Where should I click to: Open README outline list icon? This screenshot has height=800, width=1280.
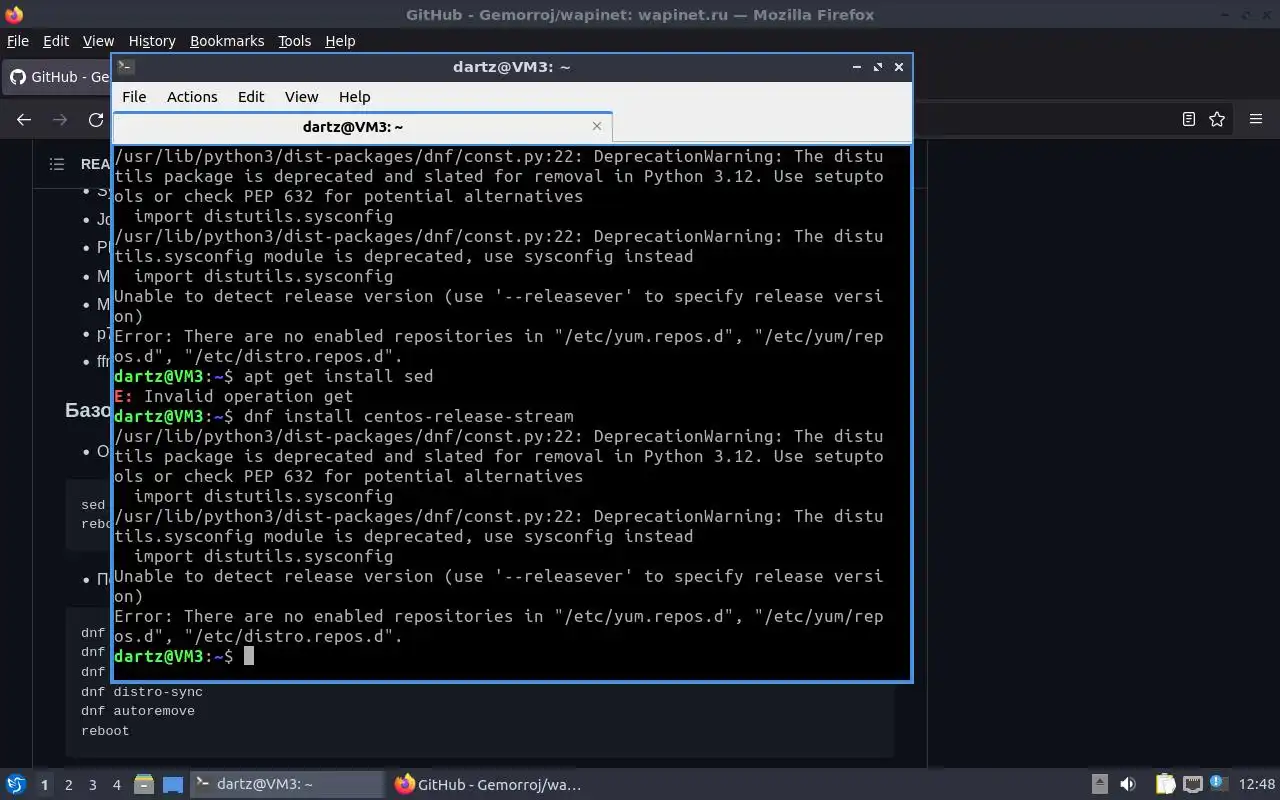coord(57,164)
